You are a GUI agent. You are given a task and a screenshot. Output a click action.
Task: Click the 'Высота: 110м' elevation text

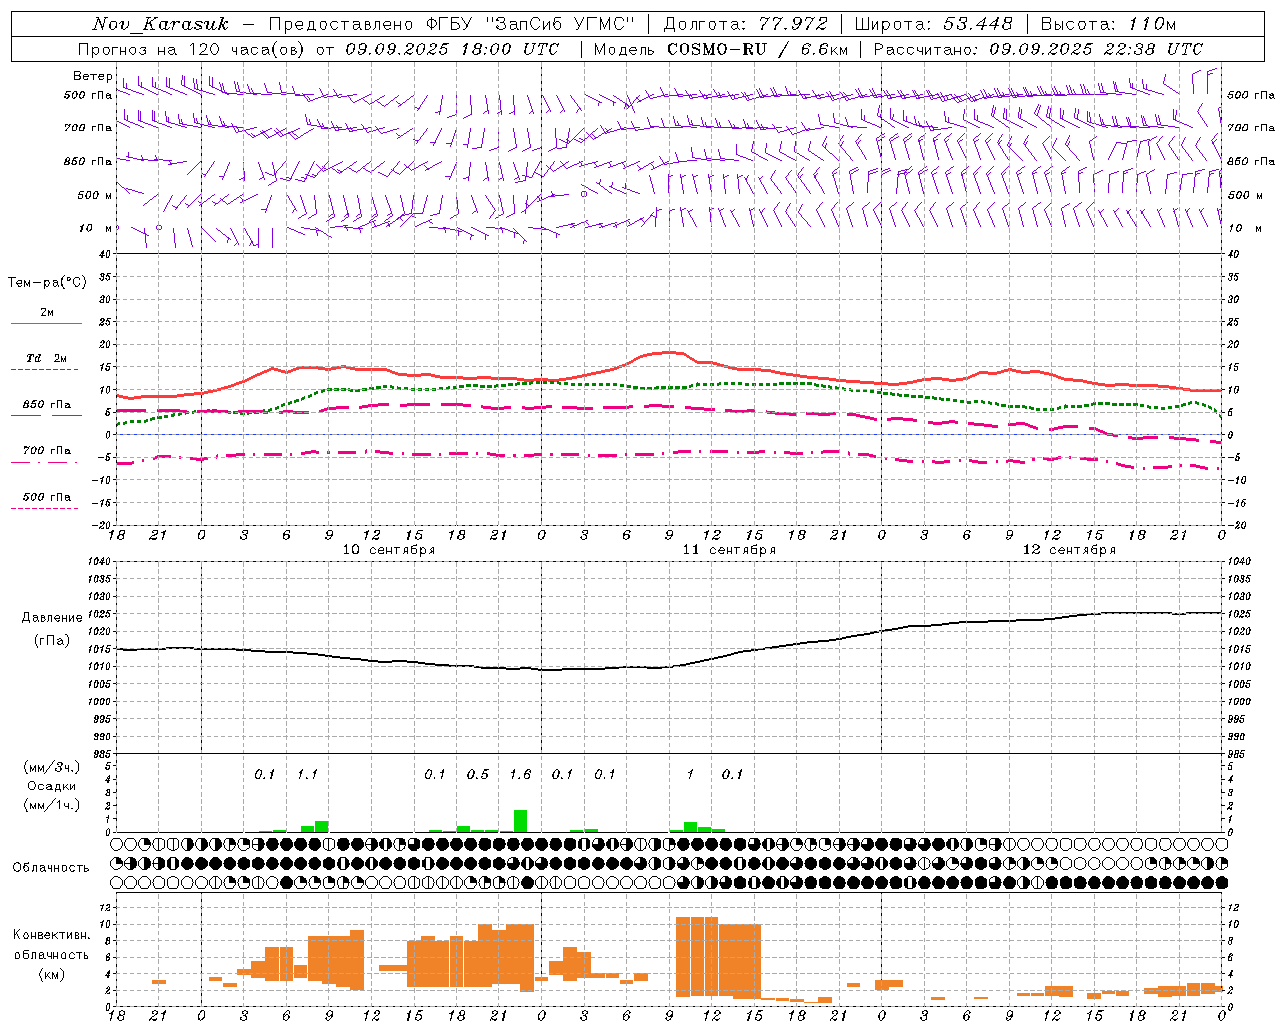(1108, 24)
